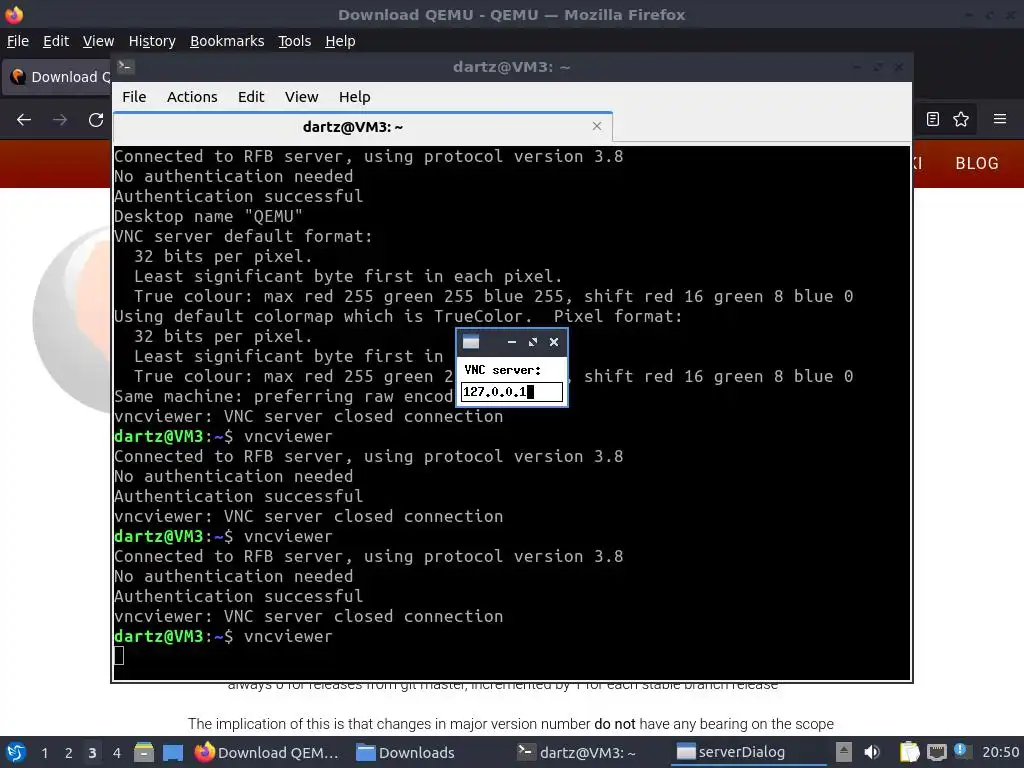
Task: Click the Firefox back arrow button
Action: (24, 120)
